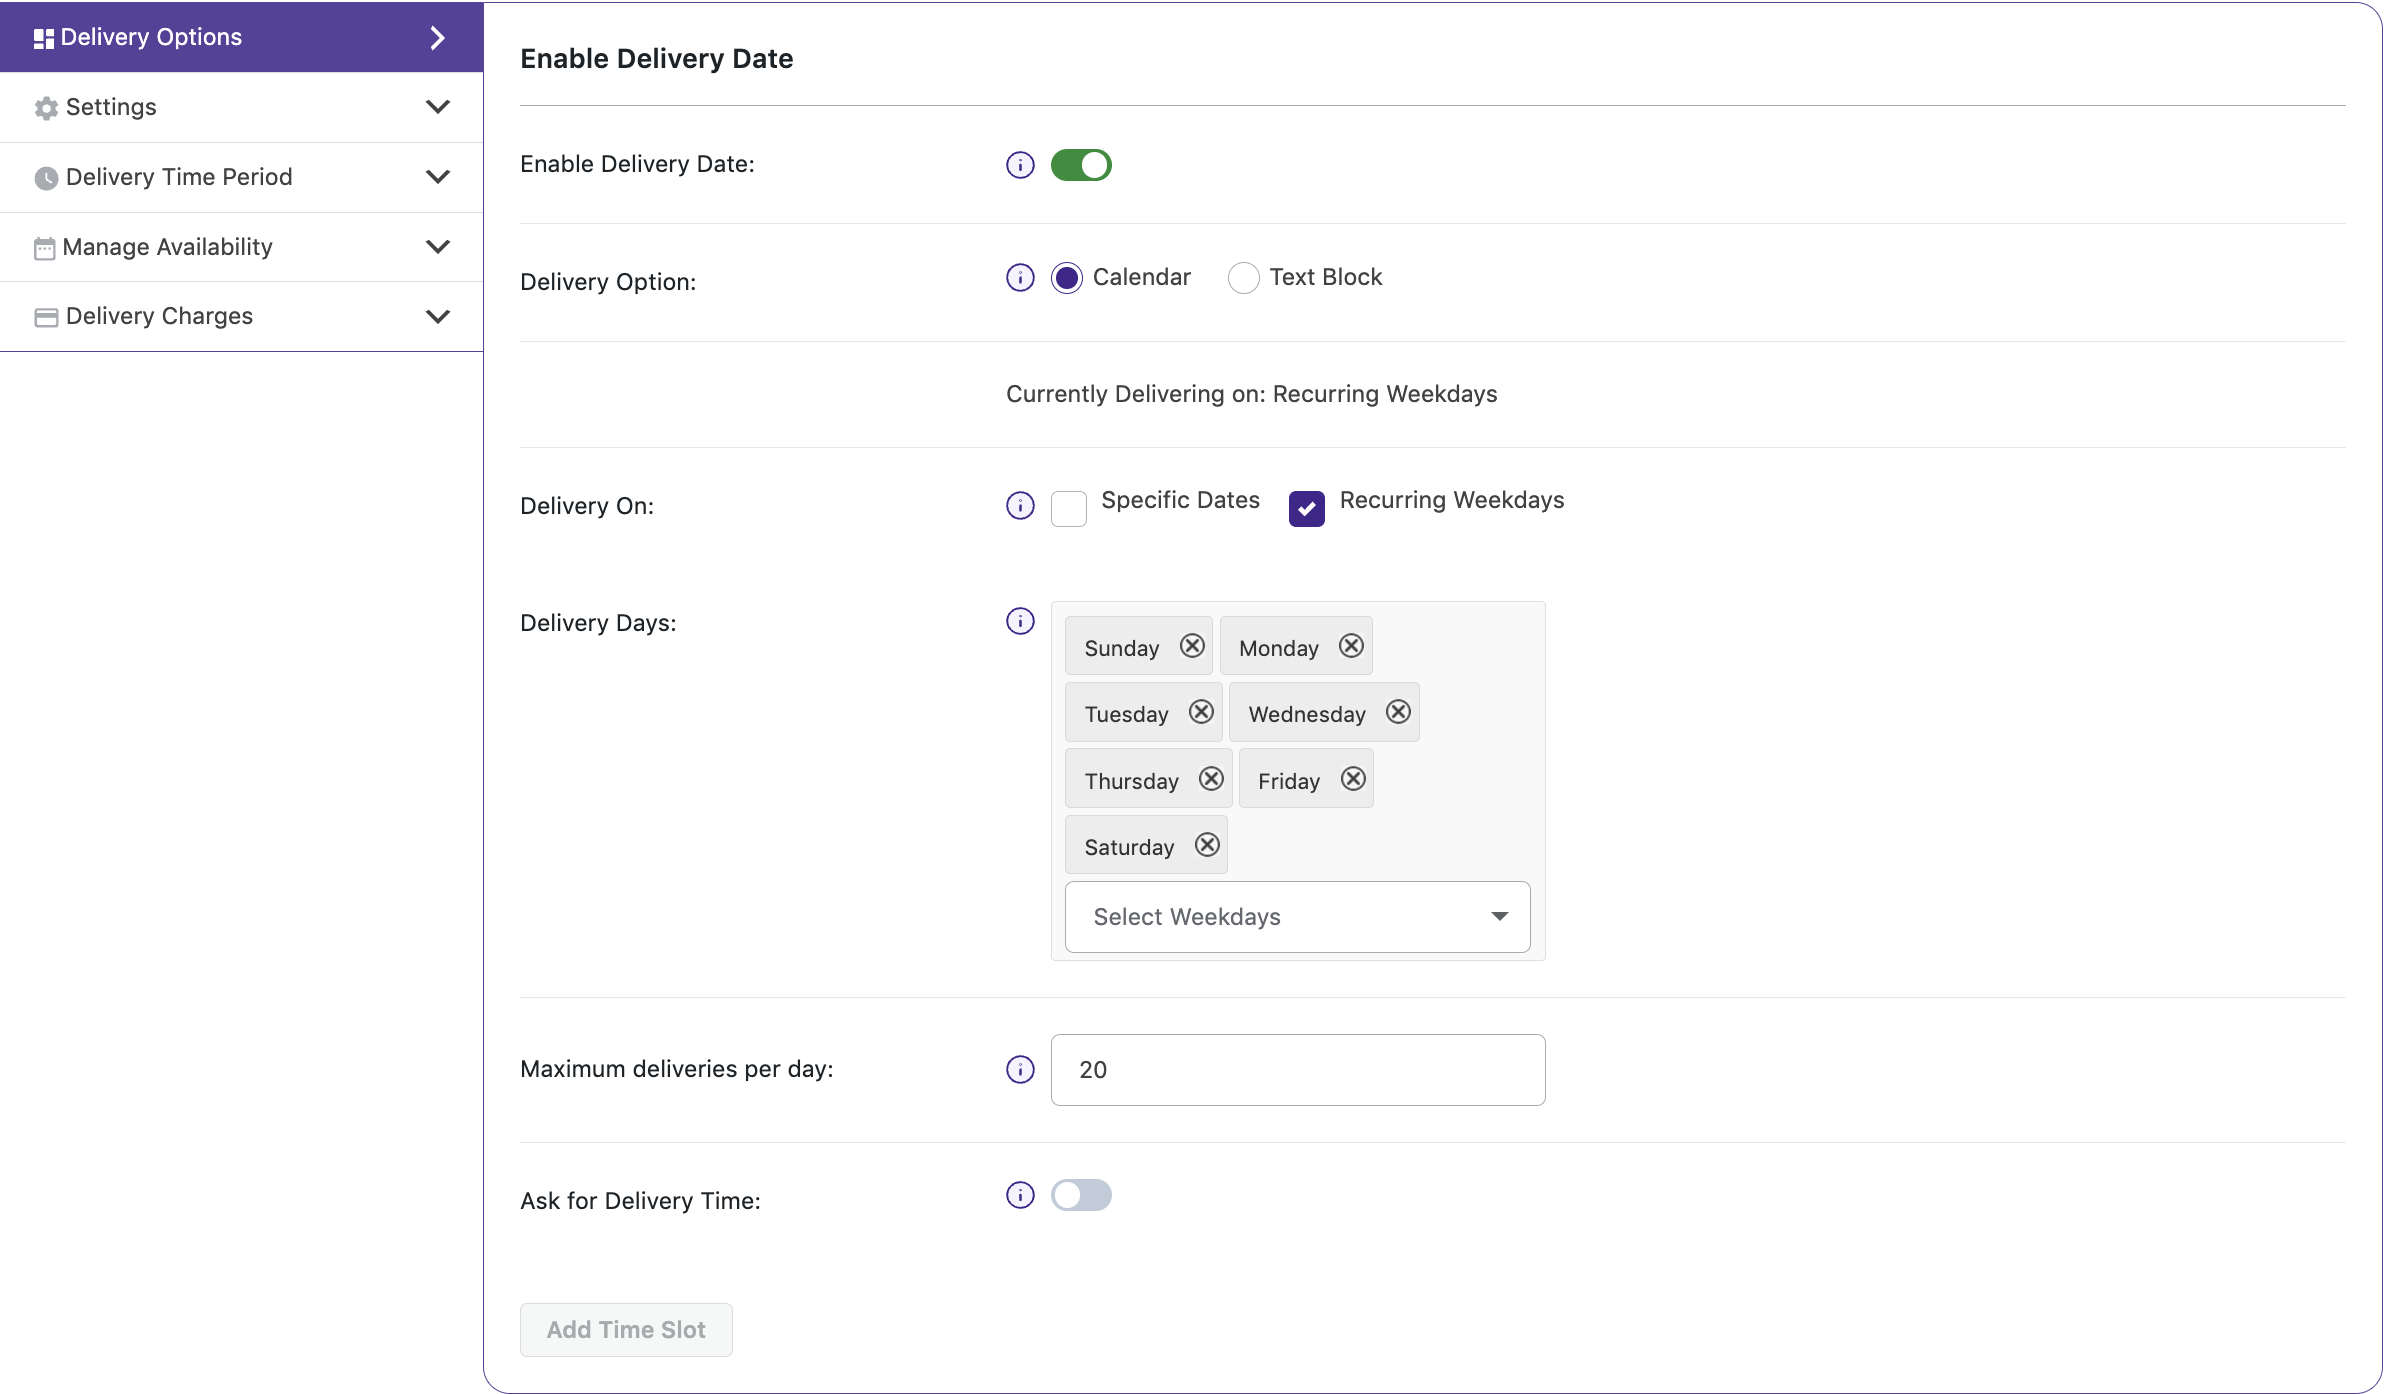Click the Delivery Options forward arrow

[438, 35]
